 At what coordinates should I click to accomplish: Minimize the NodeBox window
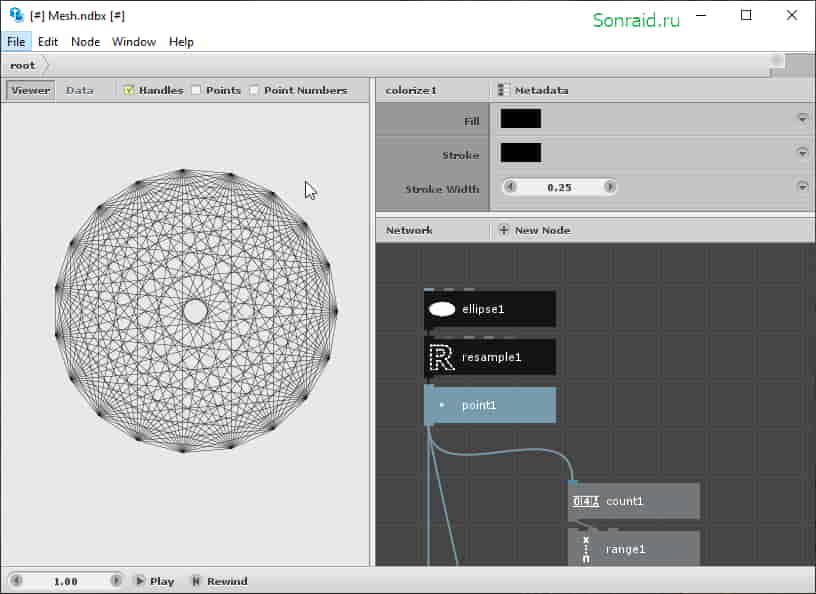[701, 15]
